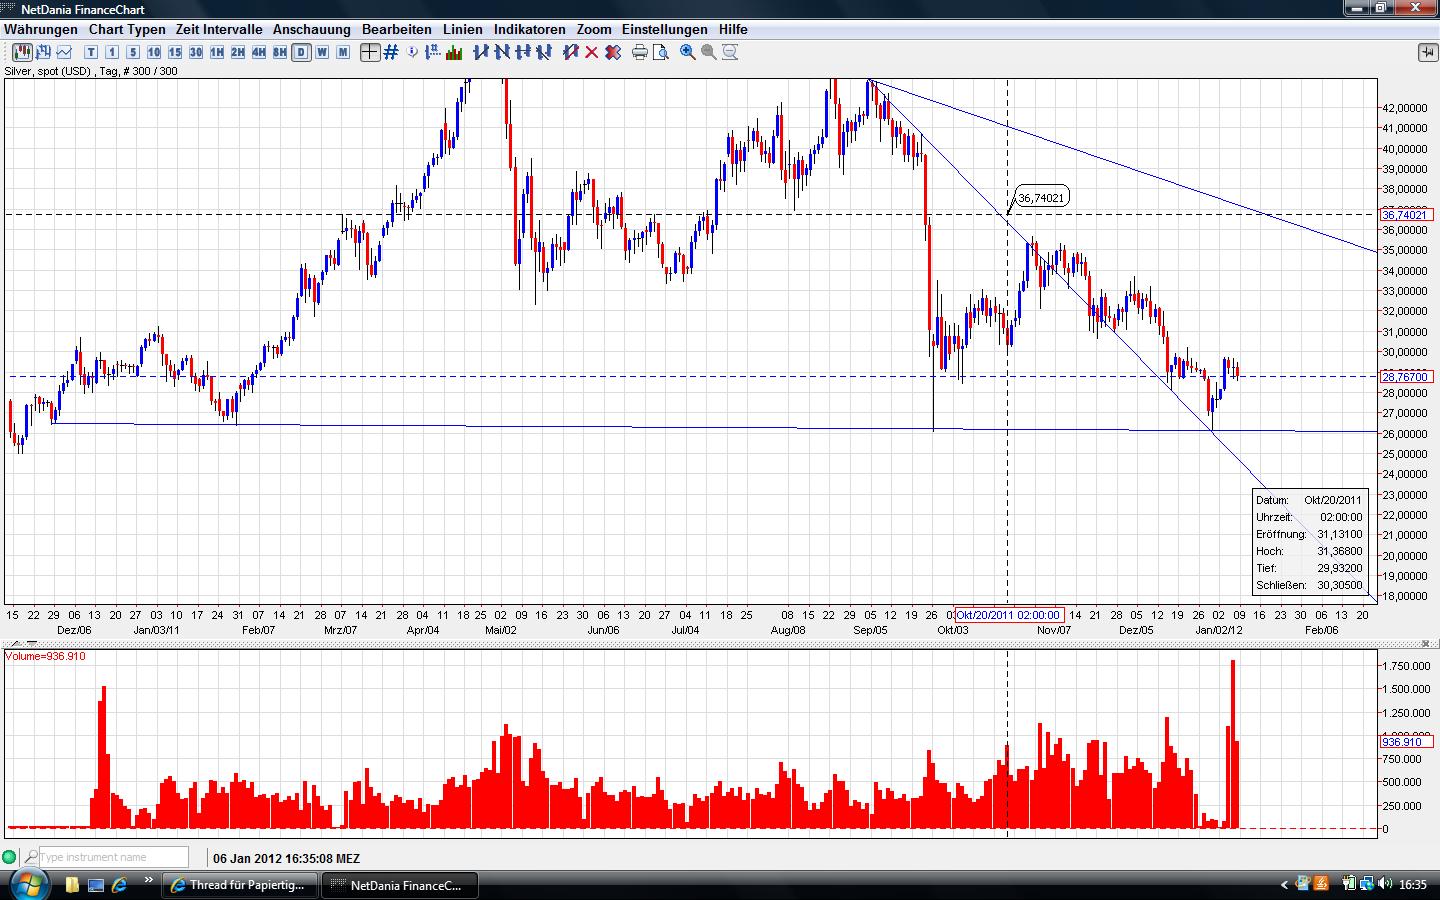Viewport: 1440px width, 900px height.
Task: Toggle the crosshair cursor button
Action: (x=370, y=52)
